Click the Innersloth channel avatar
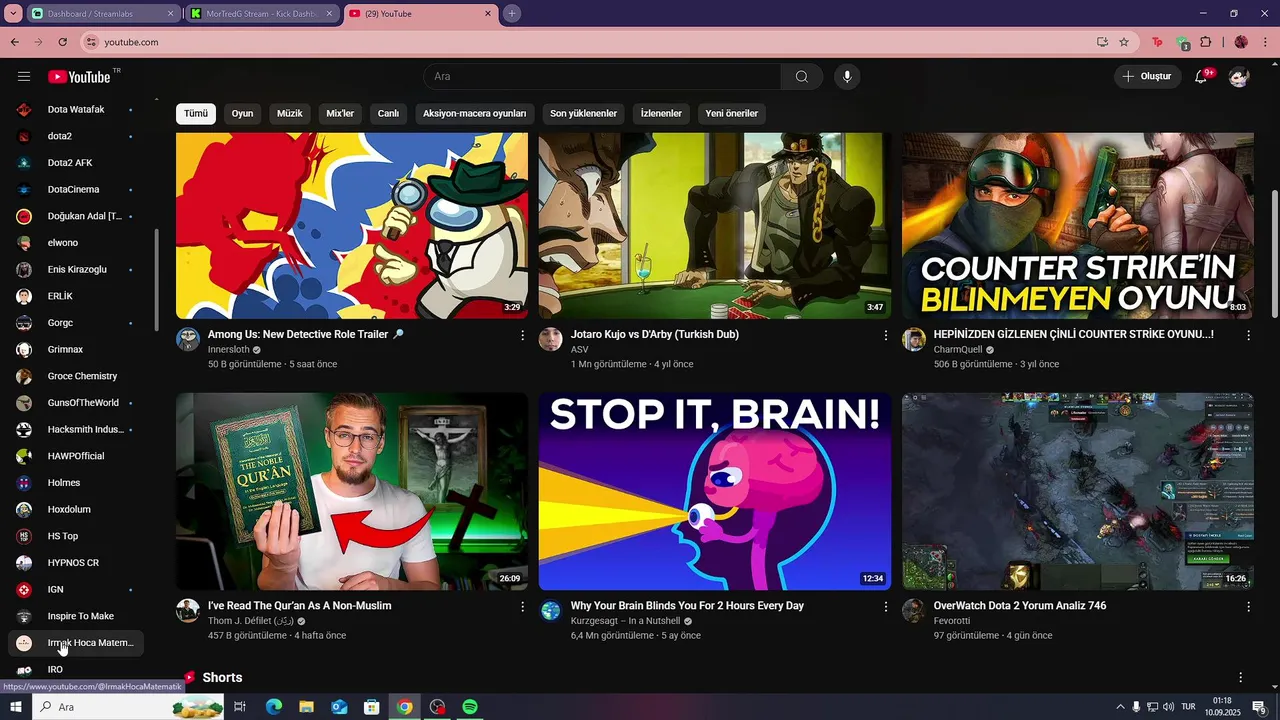The image size is (1280, 720). [188, 339]
